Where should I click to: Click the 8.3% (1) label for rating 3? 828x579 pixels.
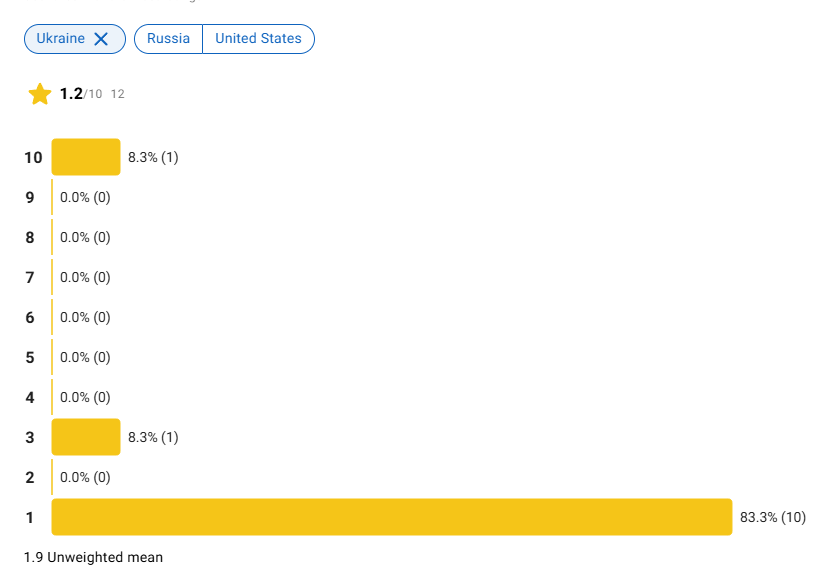tap(153, 437)
